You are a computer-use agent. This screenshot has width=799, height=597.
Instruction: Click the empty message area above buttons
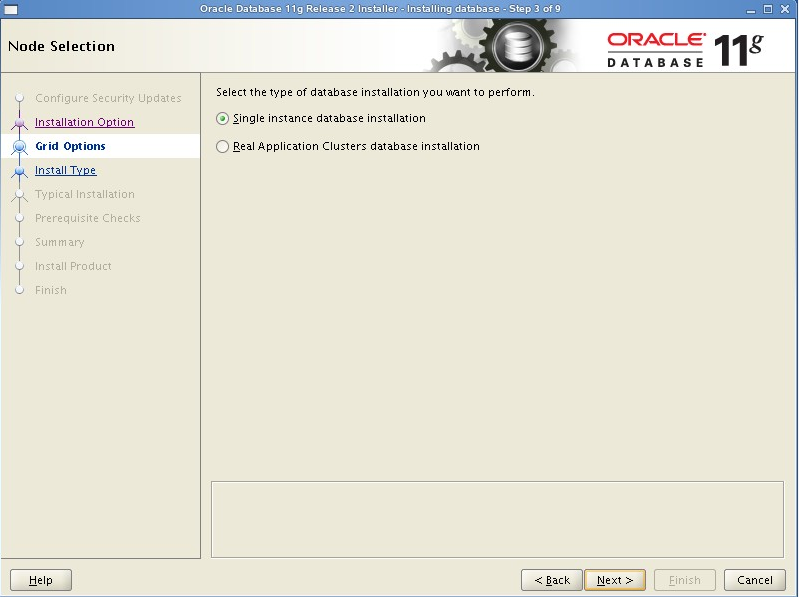point(497,519)
